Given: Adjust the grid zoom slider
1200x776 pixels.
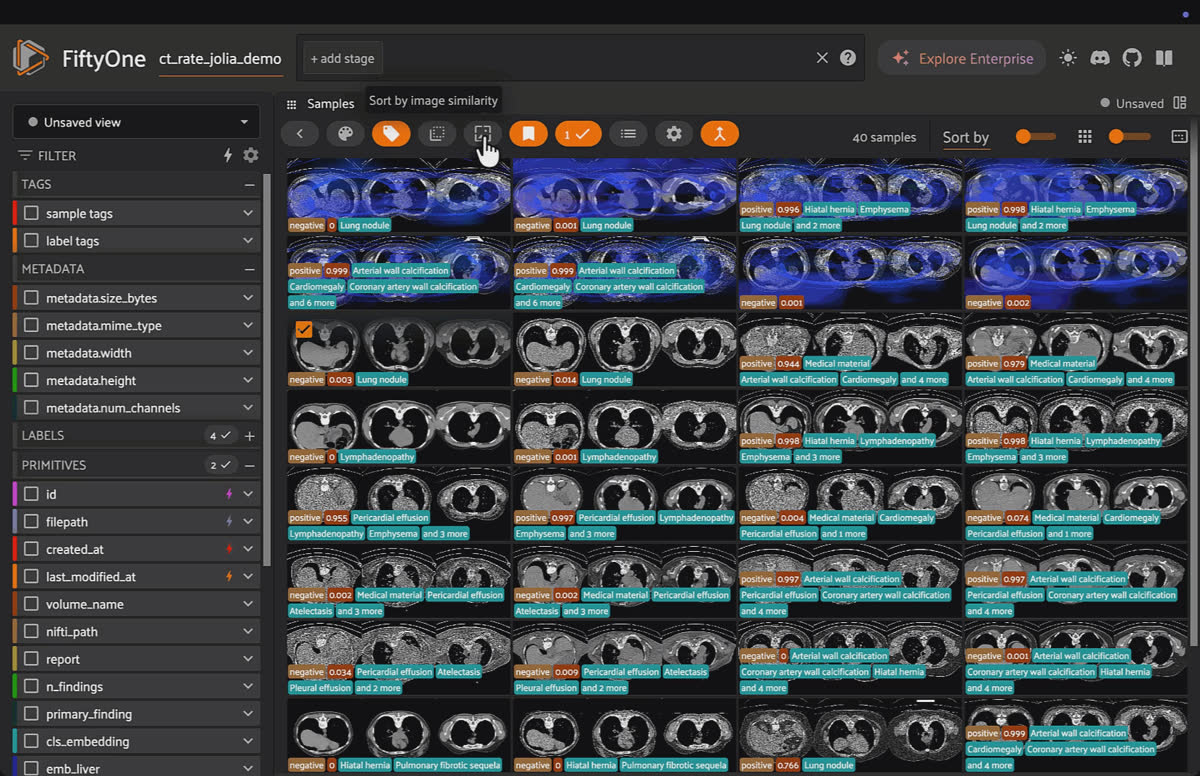Looking at the screenshot, I should [x=1130, y=136].
